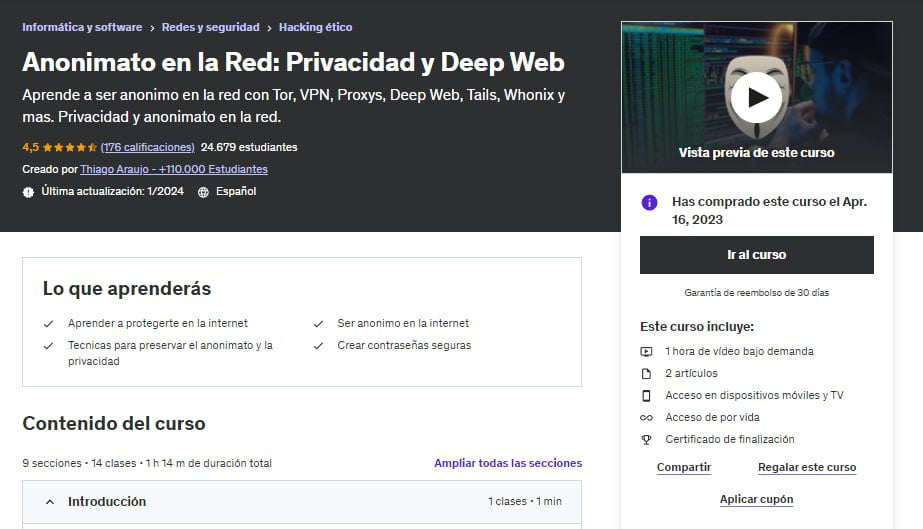Click Regalar este curso link
The width and height of the screenshot is (923, 529).
[x=806, y=467]
